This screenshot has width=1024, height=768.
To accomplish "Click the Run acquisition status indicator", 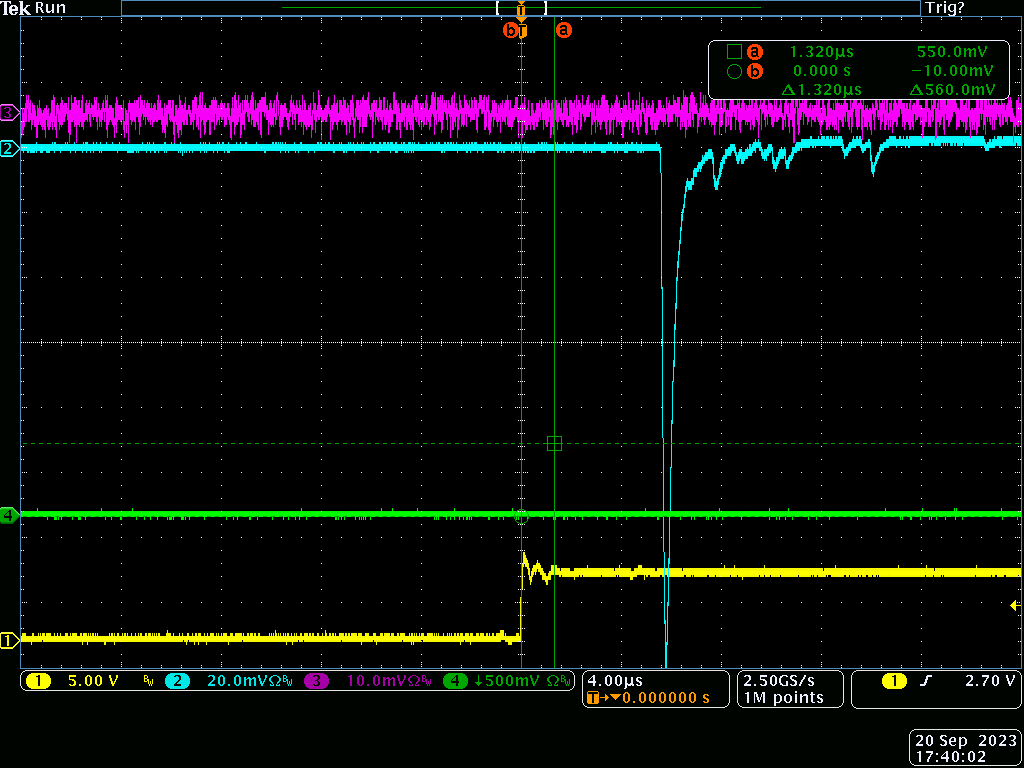I will [x=50, y=8].
